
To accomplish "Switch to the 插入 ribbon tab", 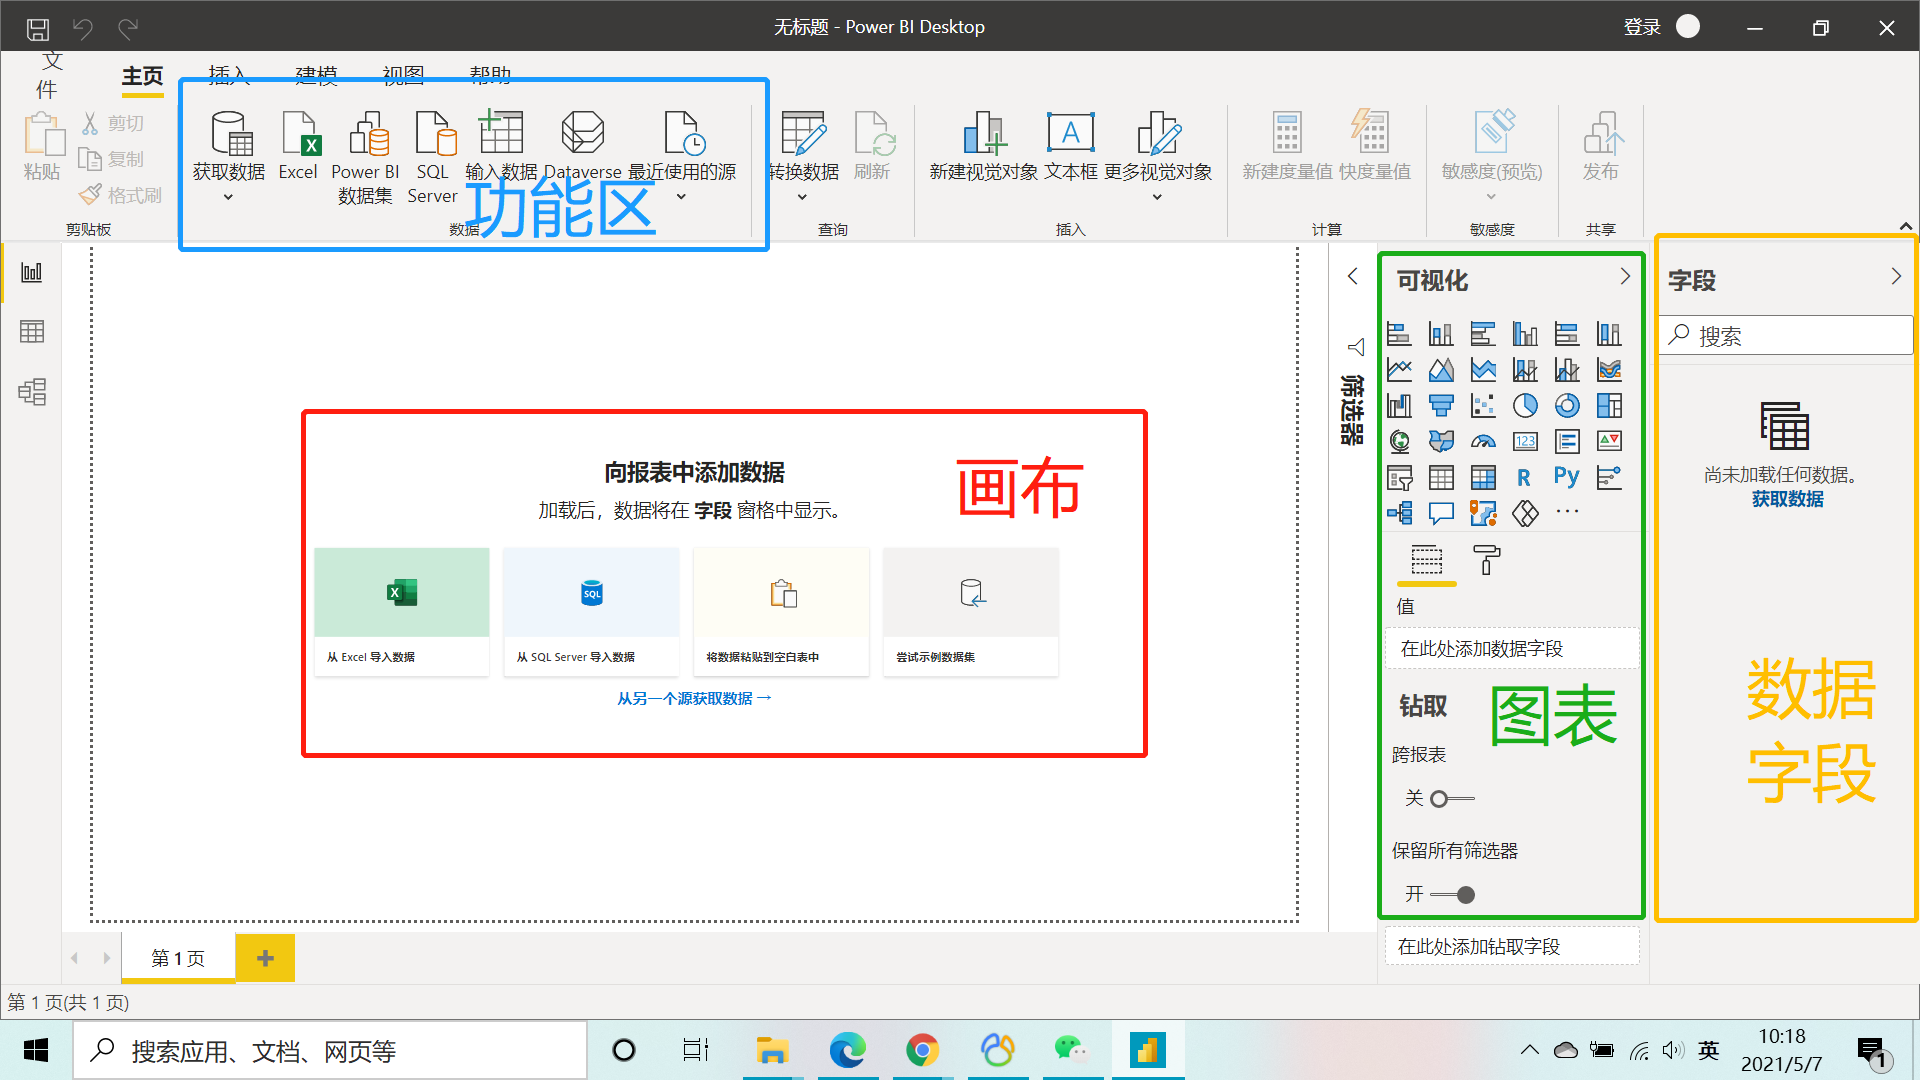I will pyautogui.click(x=227, y=75).
